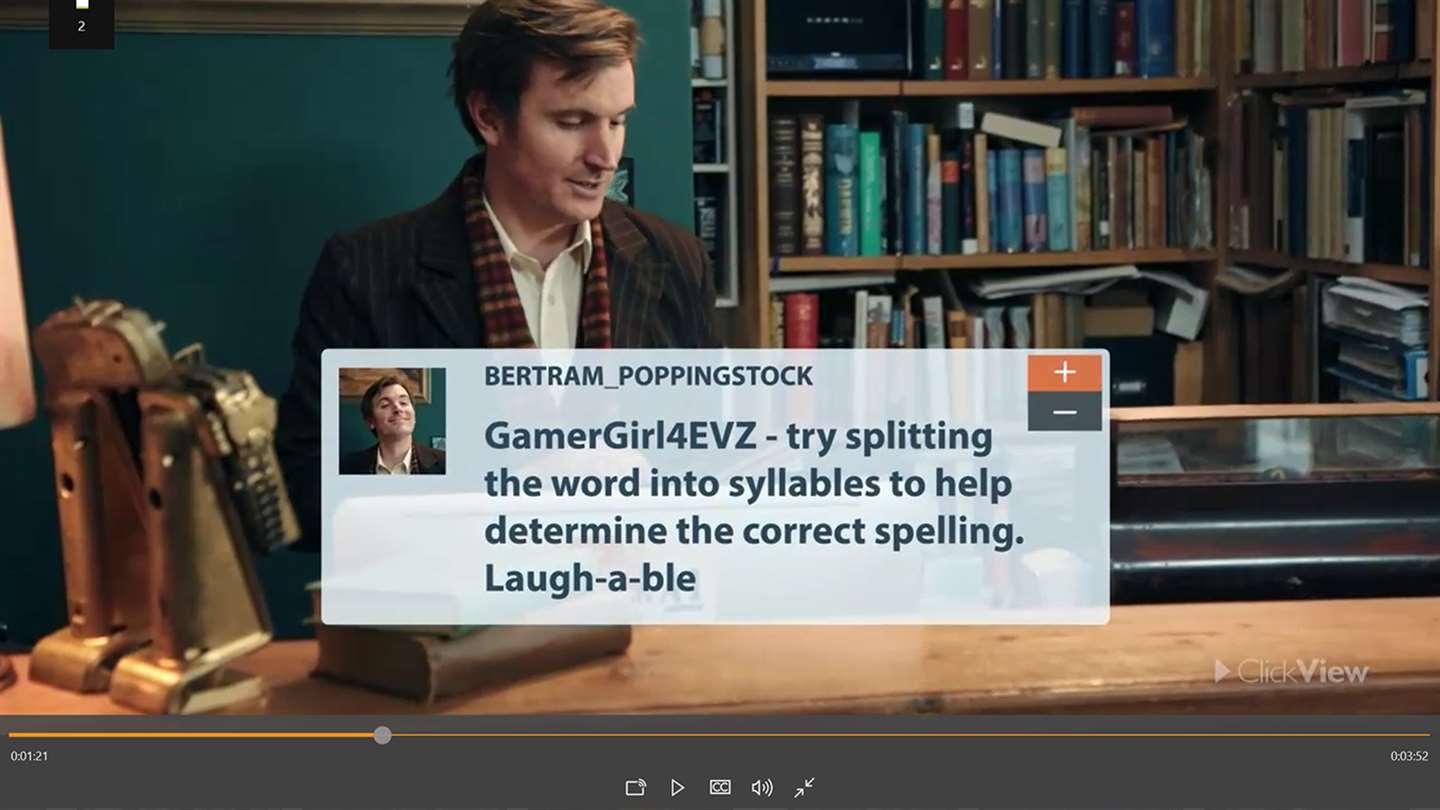Toggle closed captions with the CC icon
The width and height of the screenshot is (1440, 810).
point(720,787)
